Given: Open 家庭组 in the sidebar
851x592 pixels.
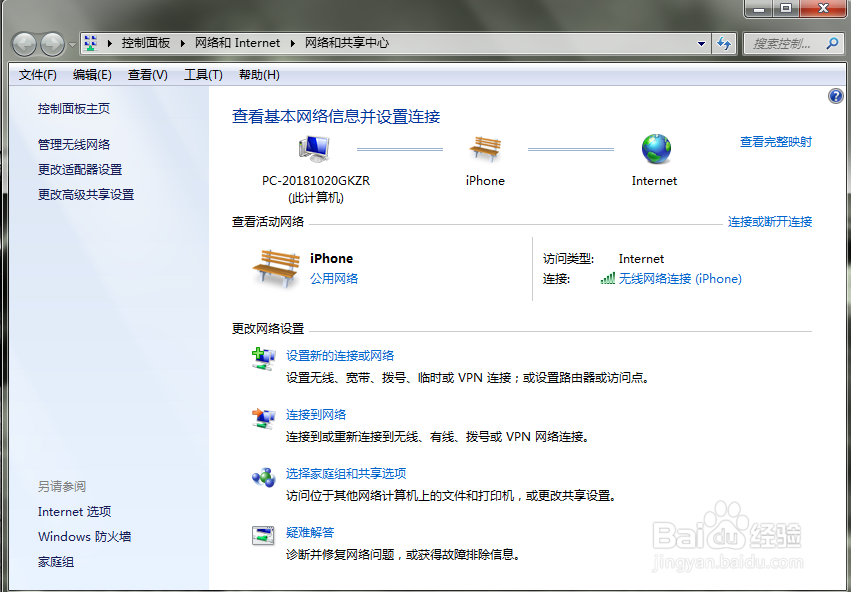Looking at the screenshot, I should [x=56, y=562].
